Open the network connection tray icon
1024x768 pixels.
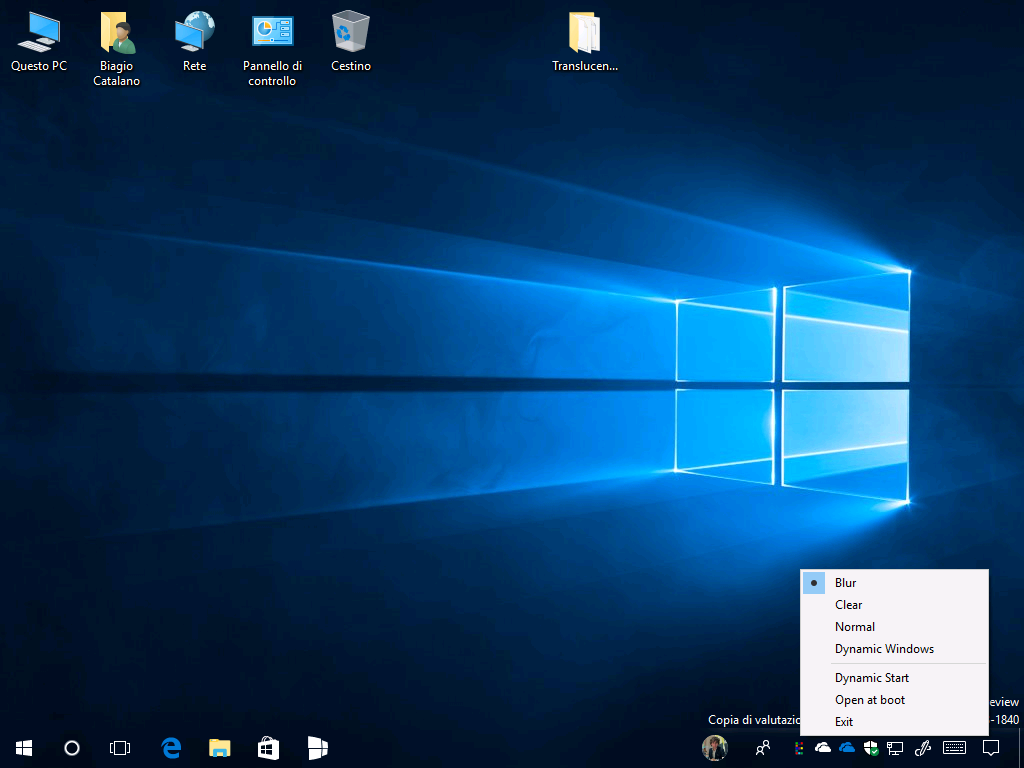click(x=895, y=748)
